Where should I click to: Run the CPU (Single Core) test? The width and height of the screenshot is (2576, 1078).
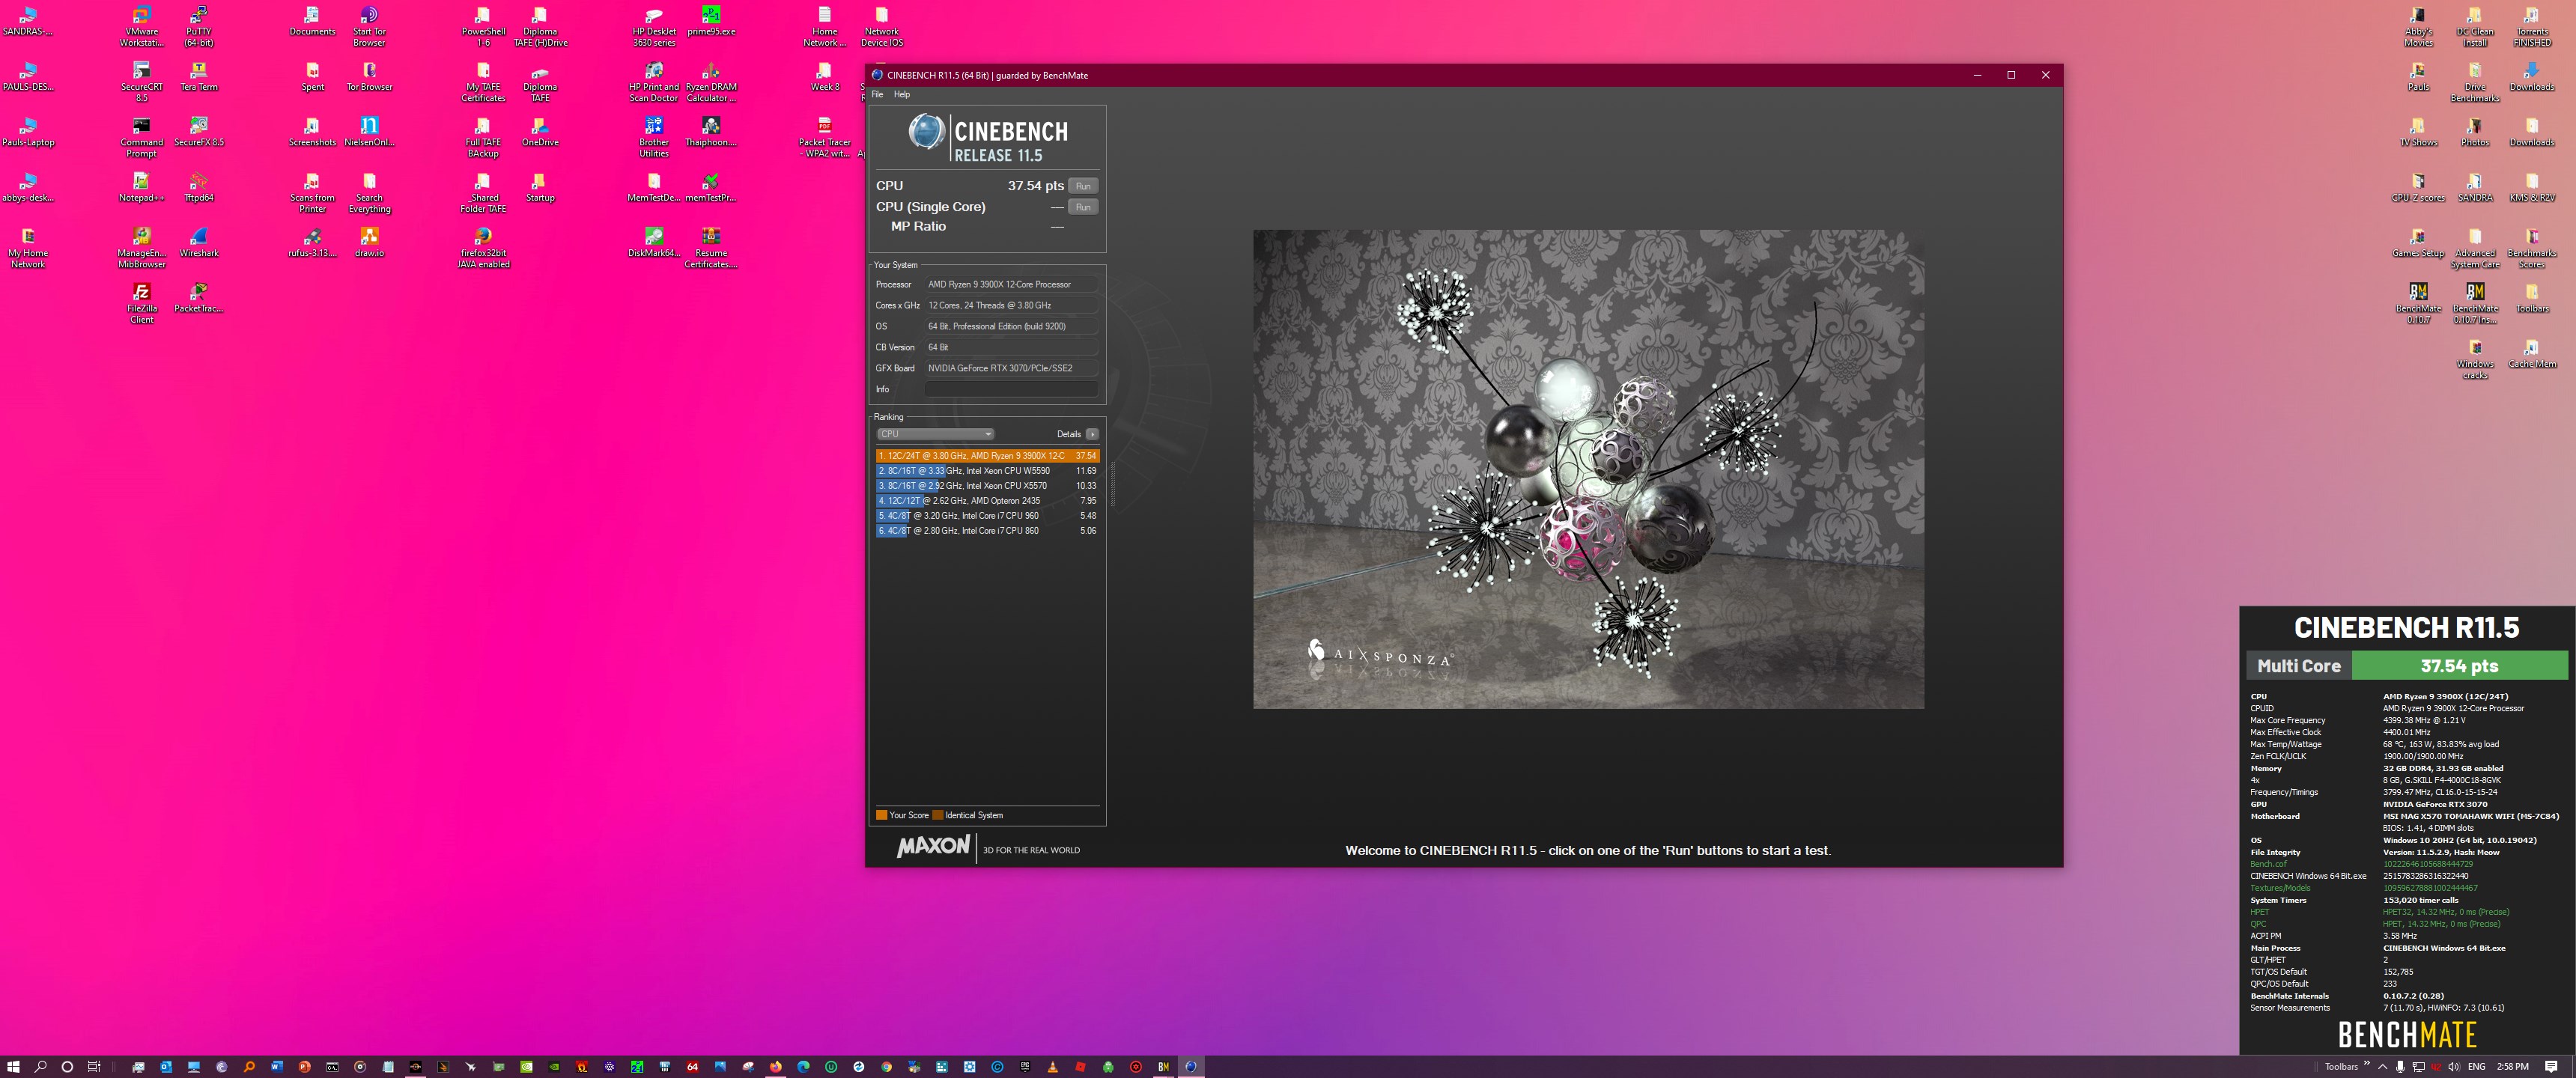point(1083,207)
